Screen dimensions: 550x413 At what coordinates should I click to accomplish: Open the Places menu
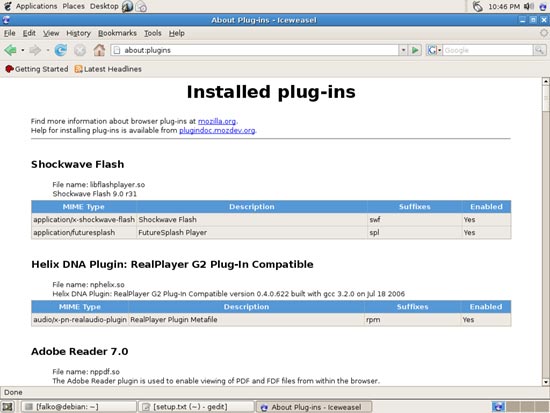(74, 6)
